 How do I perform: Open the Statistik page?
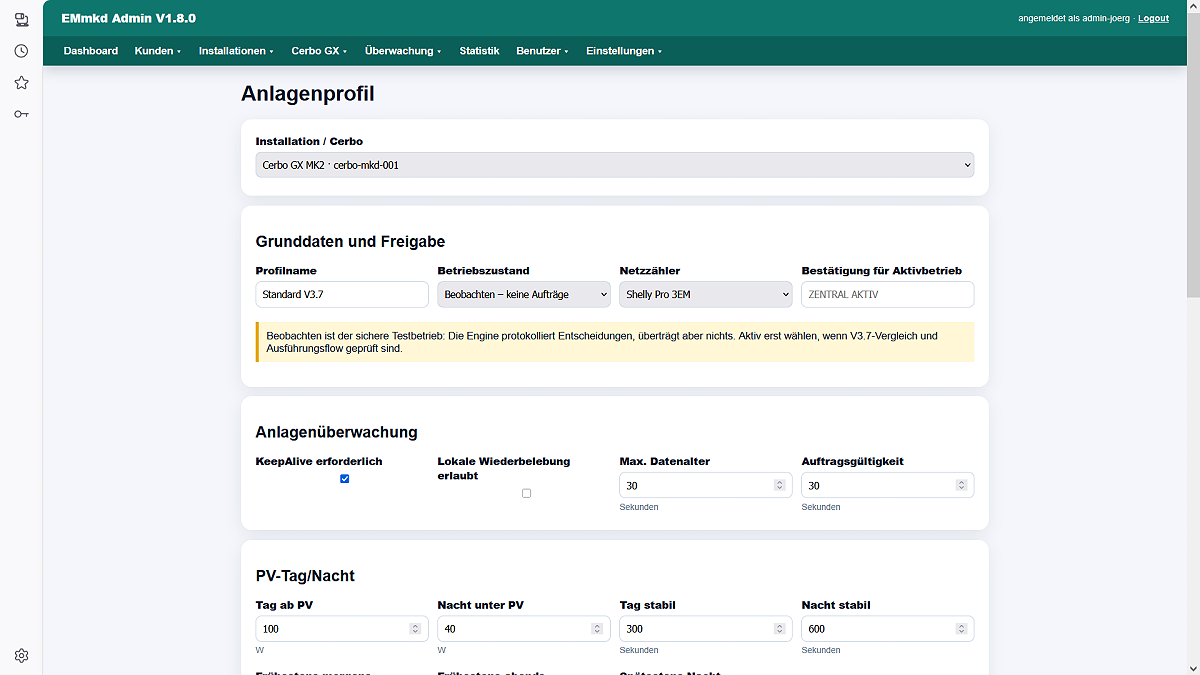(479, 51)
